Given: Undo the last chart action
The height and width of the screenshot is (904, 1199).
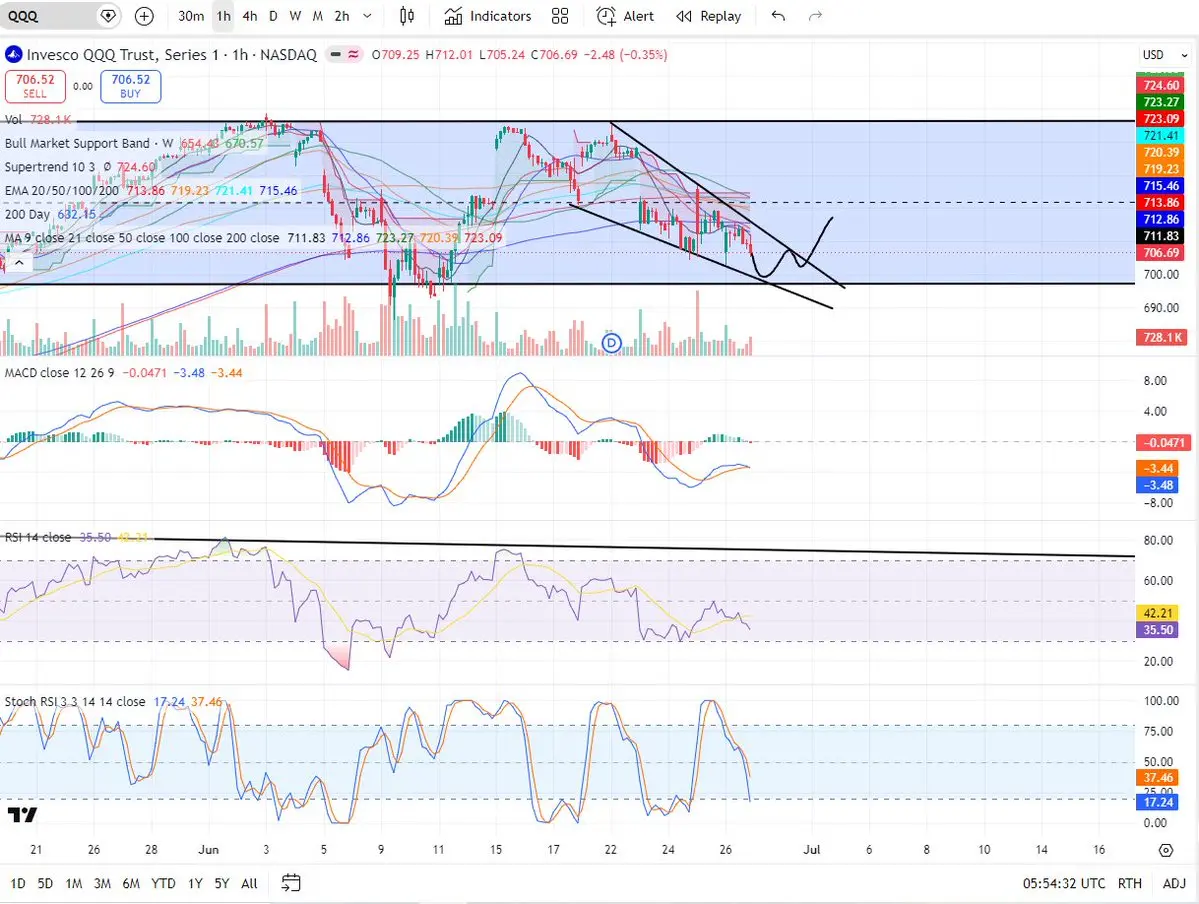Looking at the screenshot, I should coord(778,16).
